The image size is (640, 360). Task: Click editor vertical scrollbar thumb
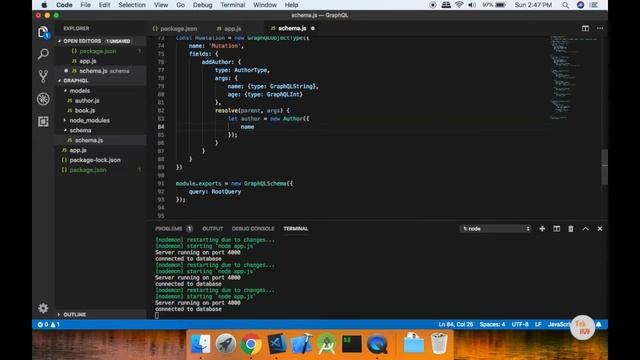[x=604, y=167]
